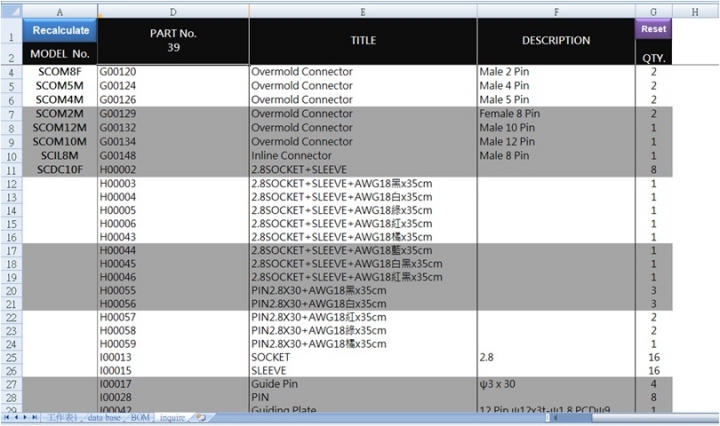Switch to the inquire sheet tab
Viewport: 720px width, 426px height.
point(172,417)
